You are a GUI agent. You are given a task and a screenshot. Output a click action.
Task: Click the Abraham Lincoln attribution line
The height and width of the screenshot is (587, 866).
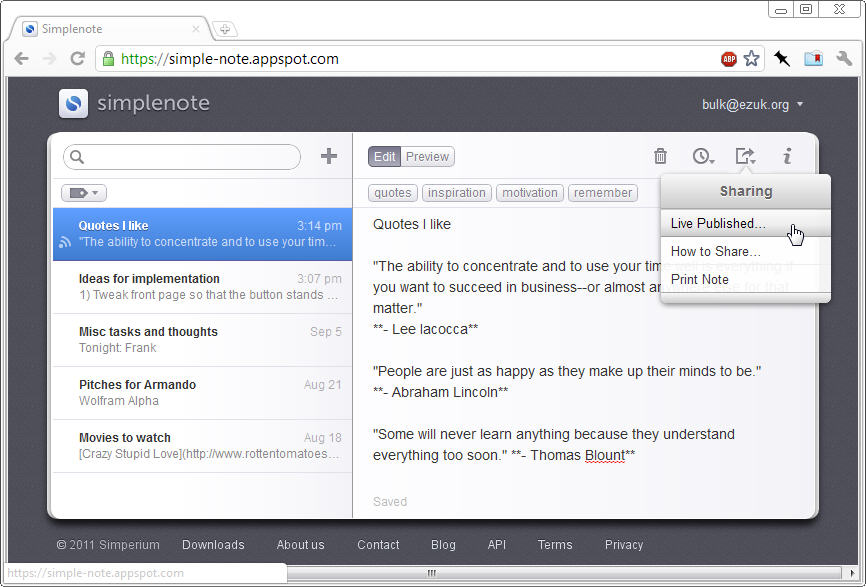440,393
